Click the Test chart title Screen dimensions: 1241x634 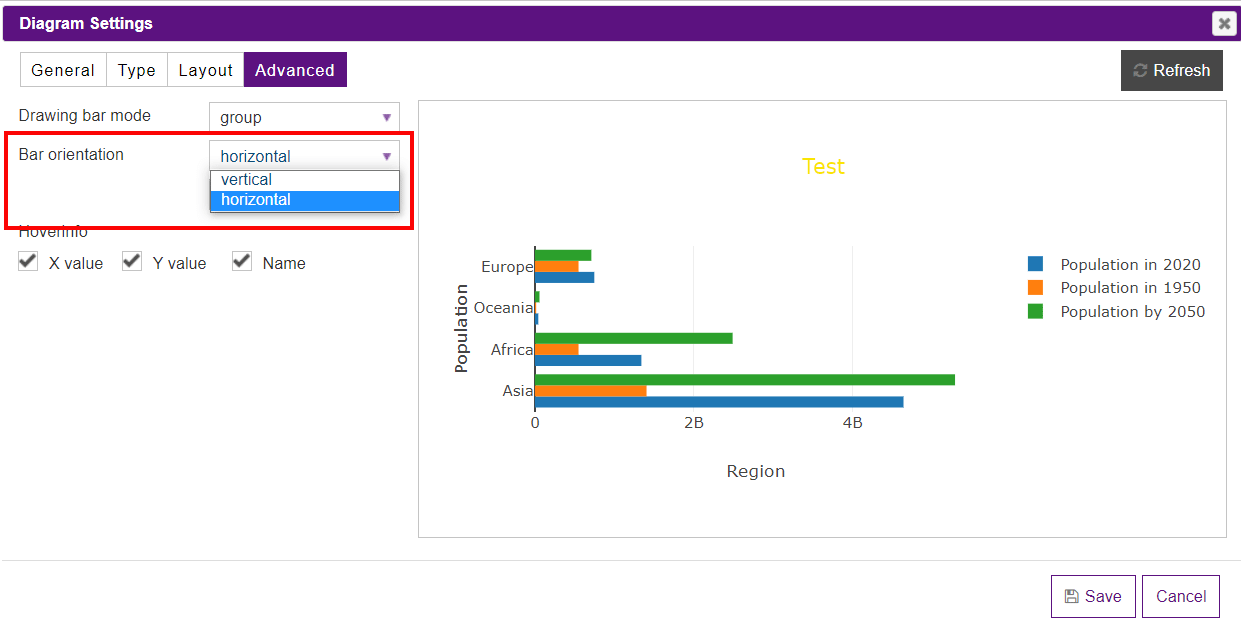(823, 166)
